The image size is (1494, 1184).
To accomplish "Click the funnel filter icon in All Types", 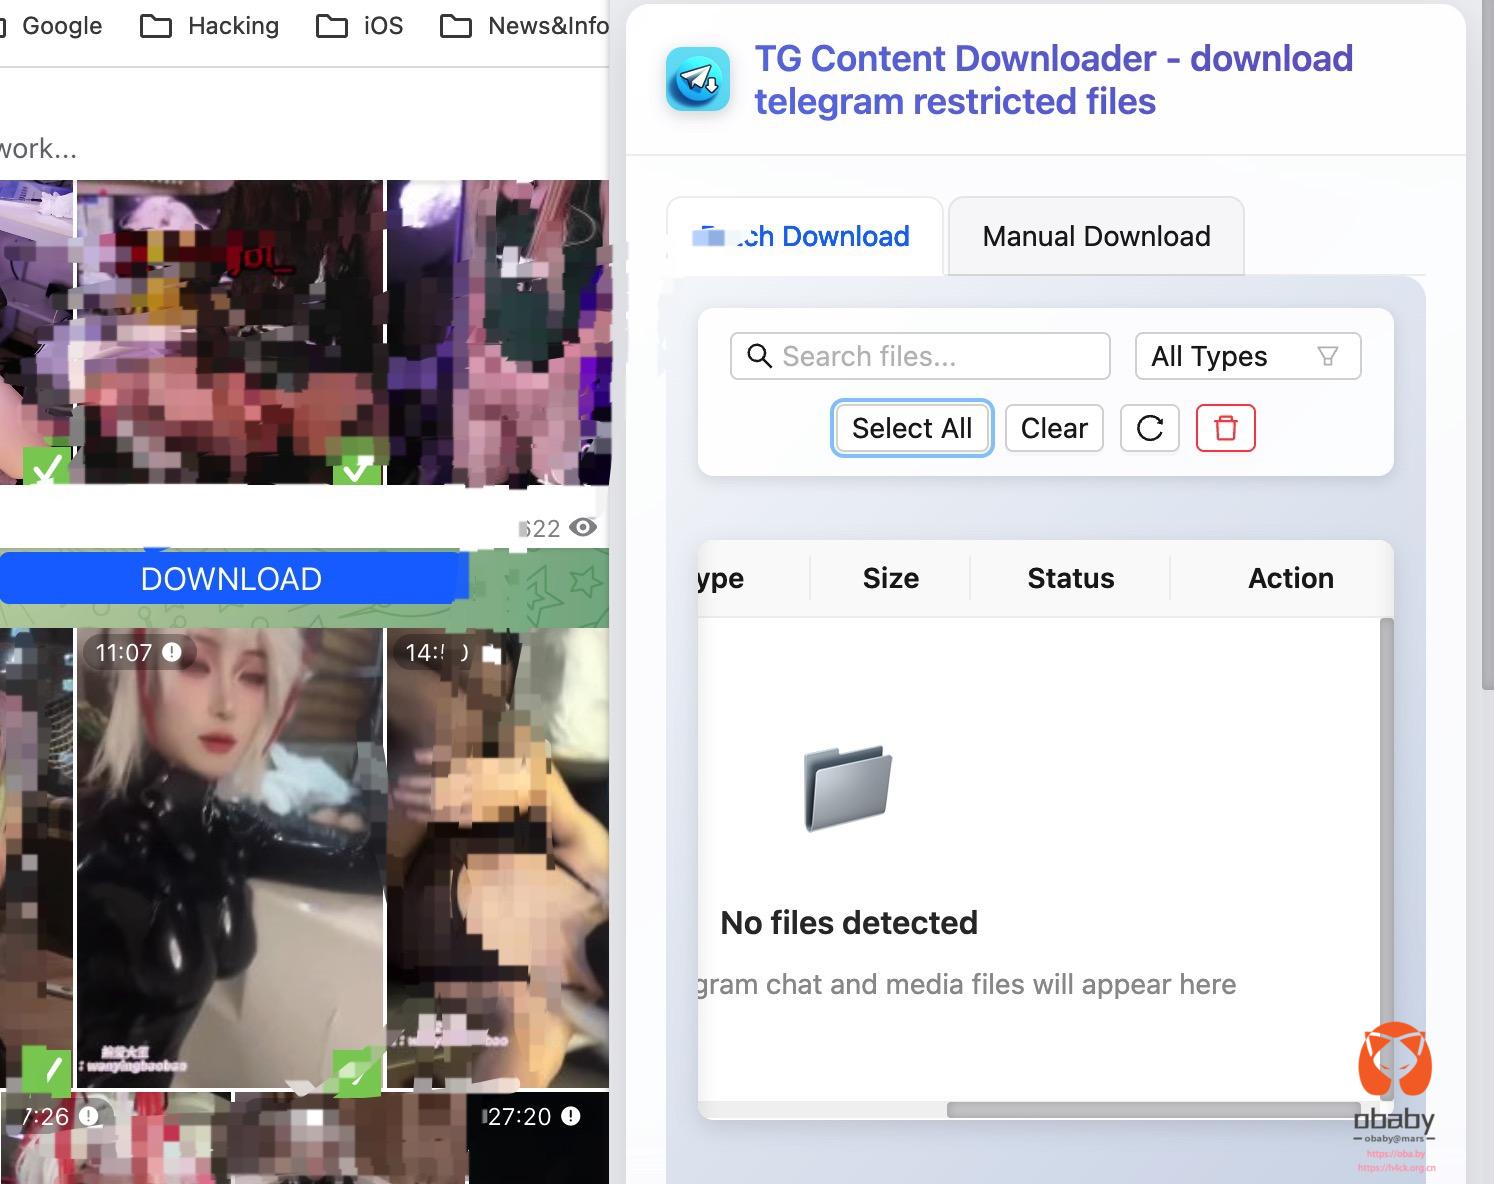I will pos(1327,356).
